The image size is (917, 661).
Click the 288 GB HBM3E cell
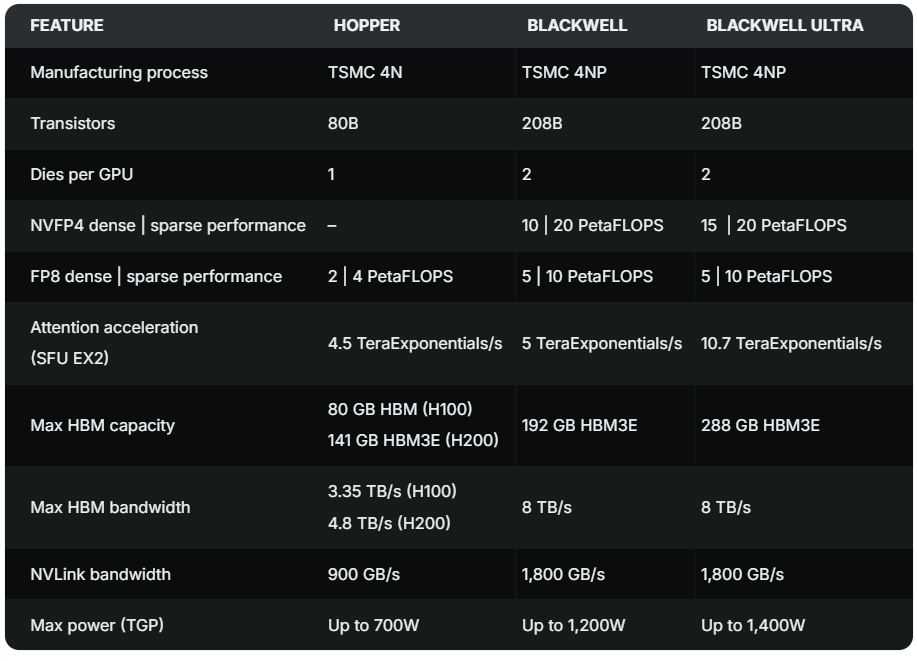click(x=760, y=425)
